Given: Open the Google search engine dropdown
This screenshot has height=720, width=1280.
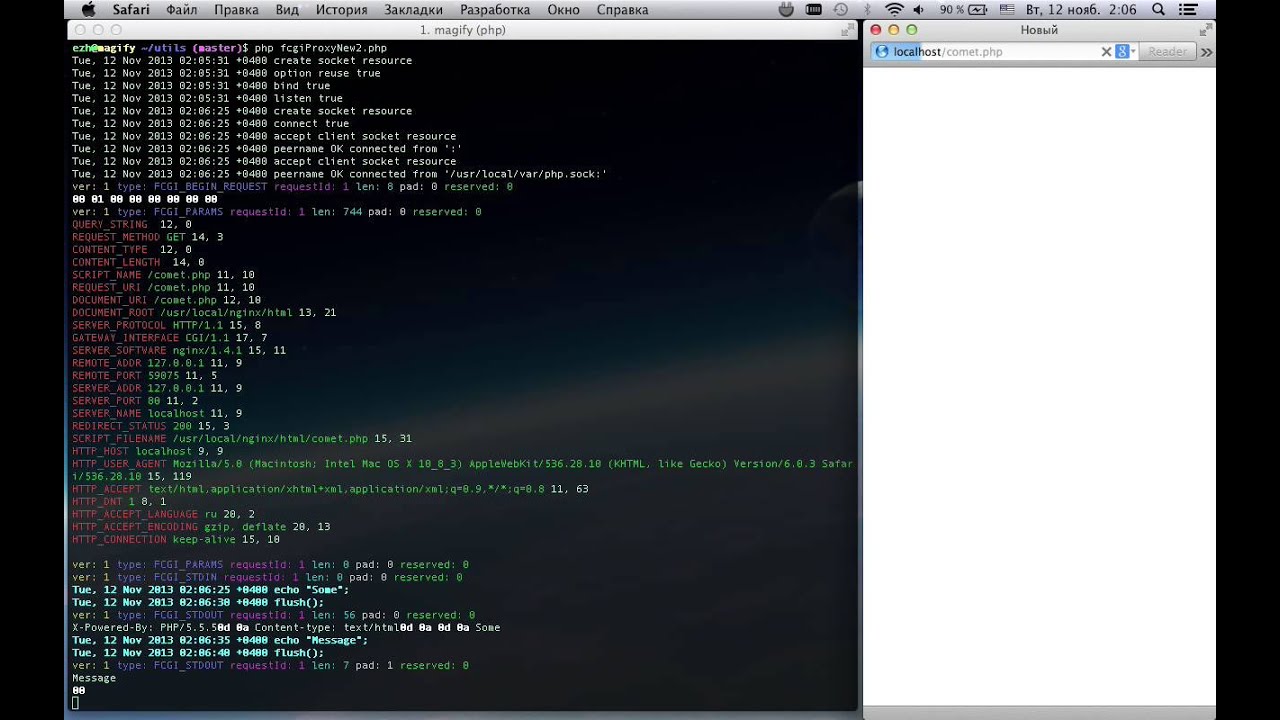Looking at the screenshot, I should (x=1125, y=51).
